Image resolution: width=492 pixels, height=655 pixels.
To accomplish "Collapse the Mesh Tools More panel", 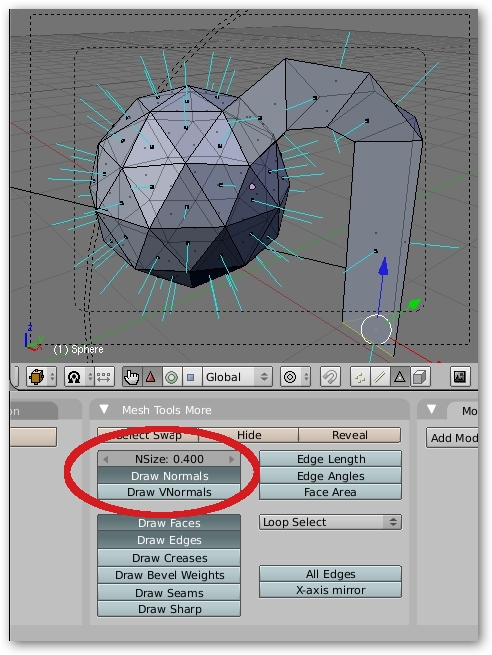I will click(104, 409).
